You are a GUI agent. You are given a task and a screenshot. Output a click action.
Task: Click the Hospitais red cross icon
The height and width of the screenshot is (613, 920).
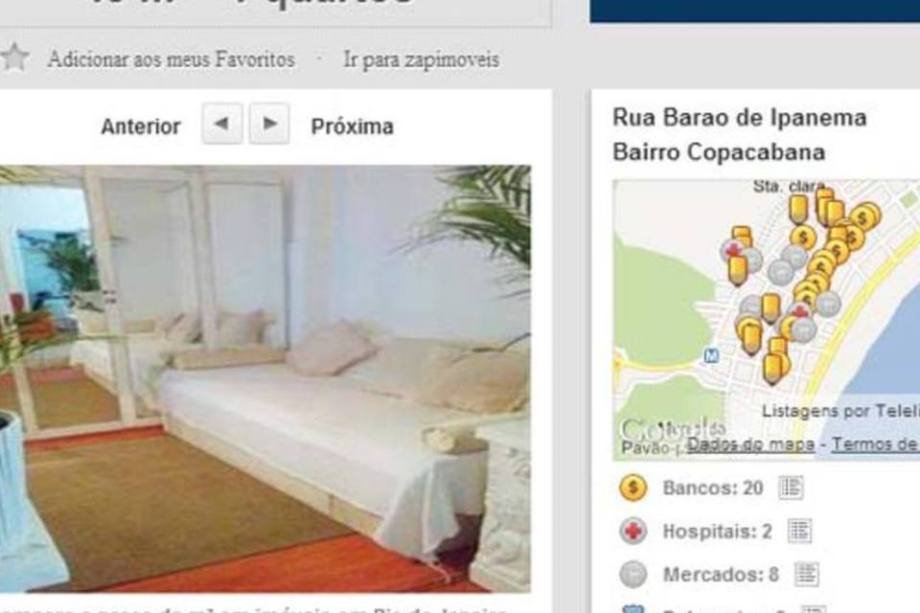632,531
